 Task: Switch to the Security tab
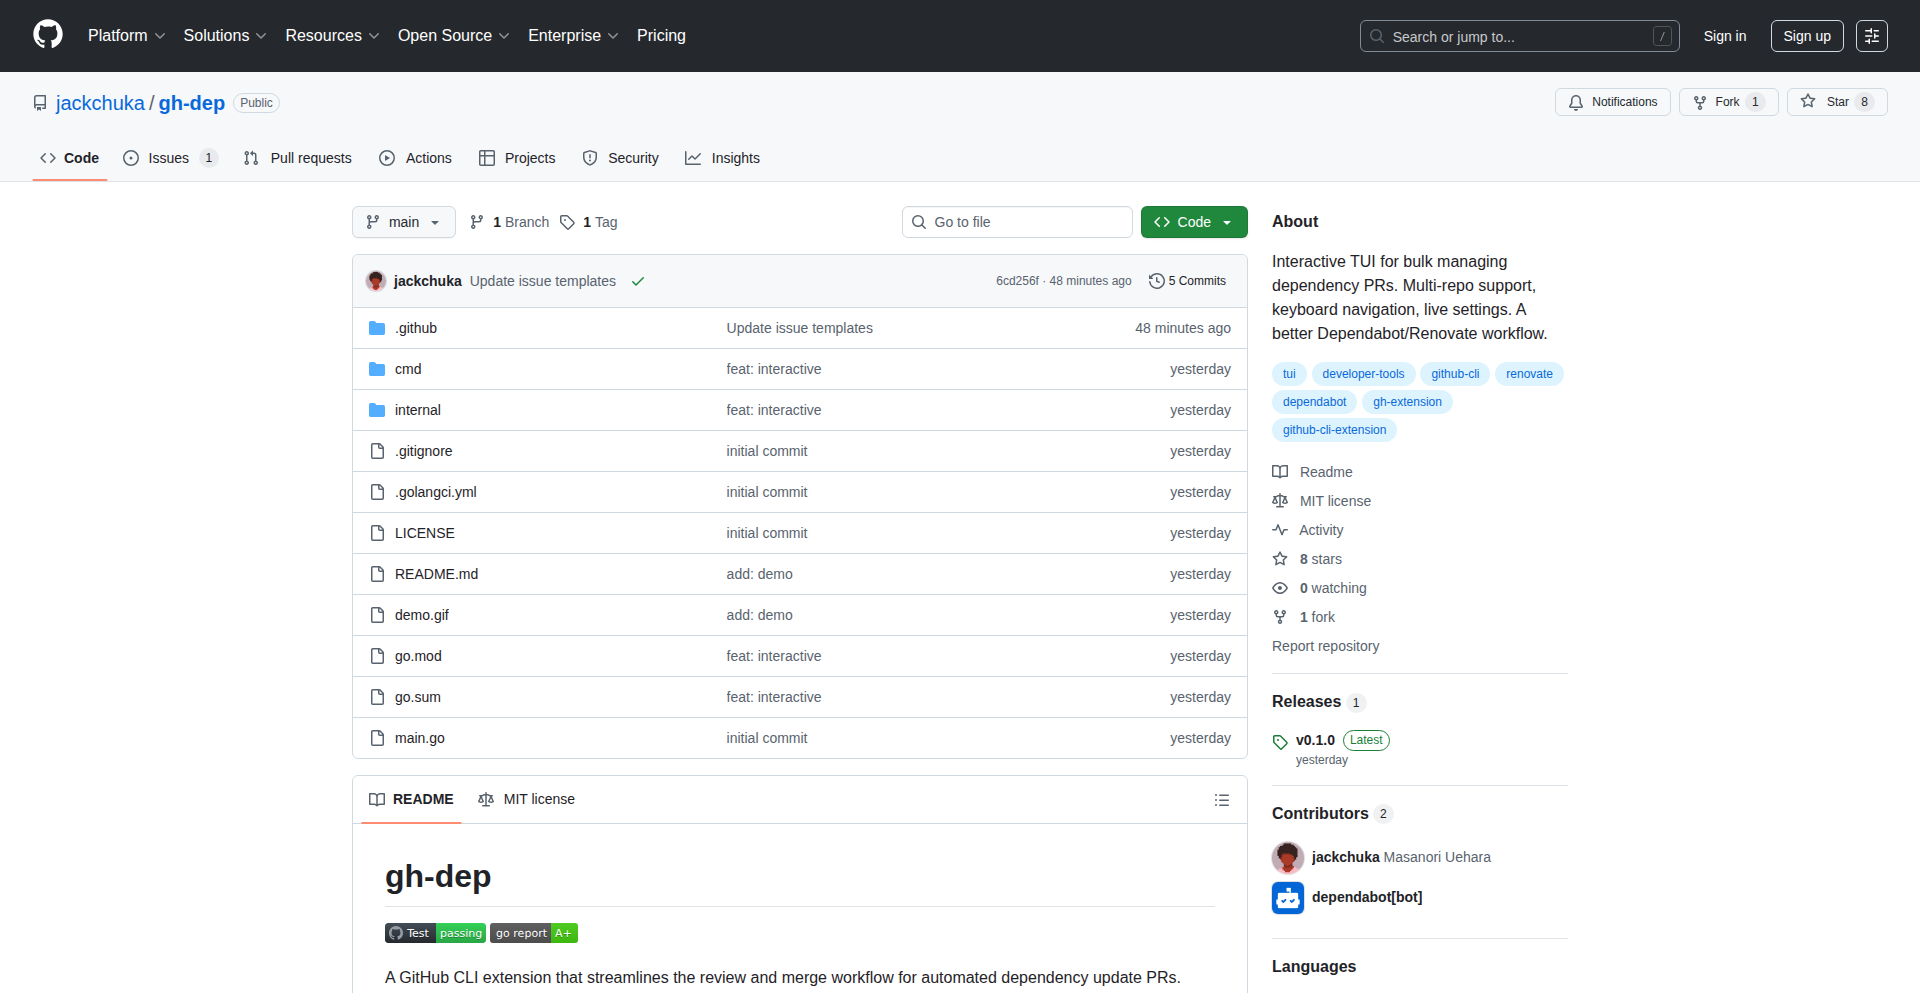tap(621, 158)
